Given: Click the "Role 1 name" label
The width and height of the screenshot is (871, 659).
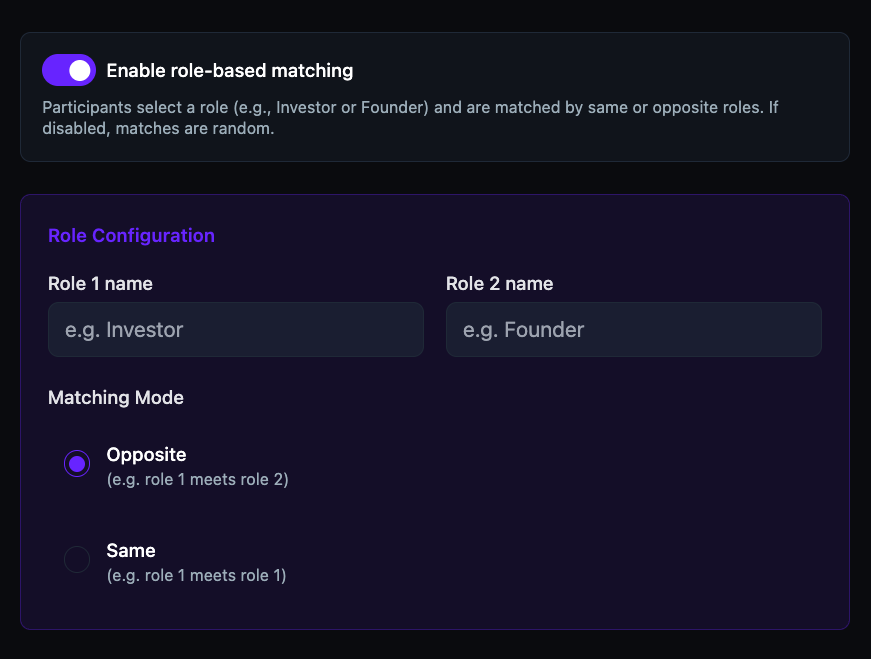Looking at the screenshot, I should [x=101, y=283].
